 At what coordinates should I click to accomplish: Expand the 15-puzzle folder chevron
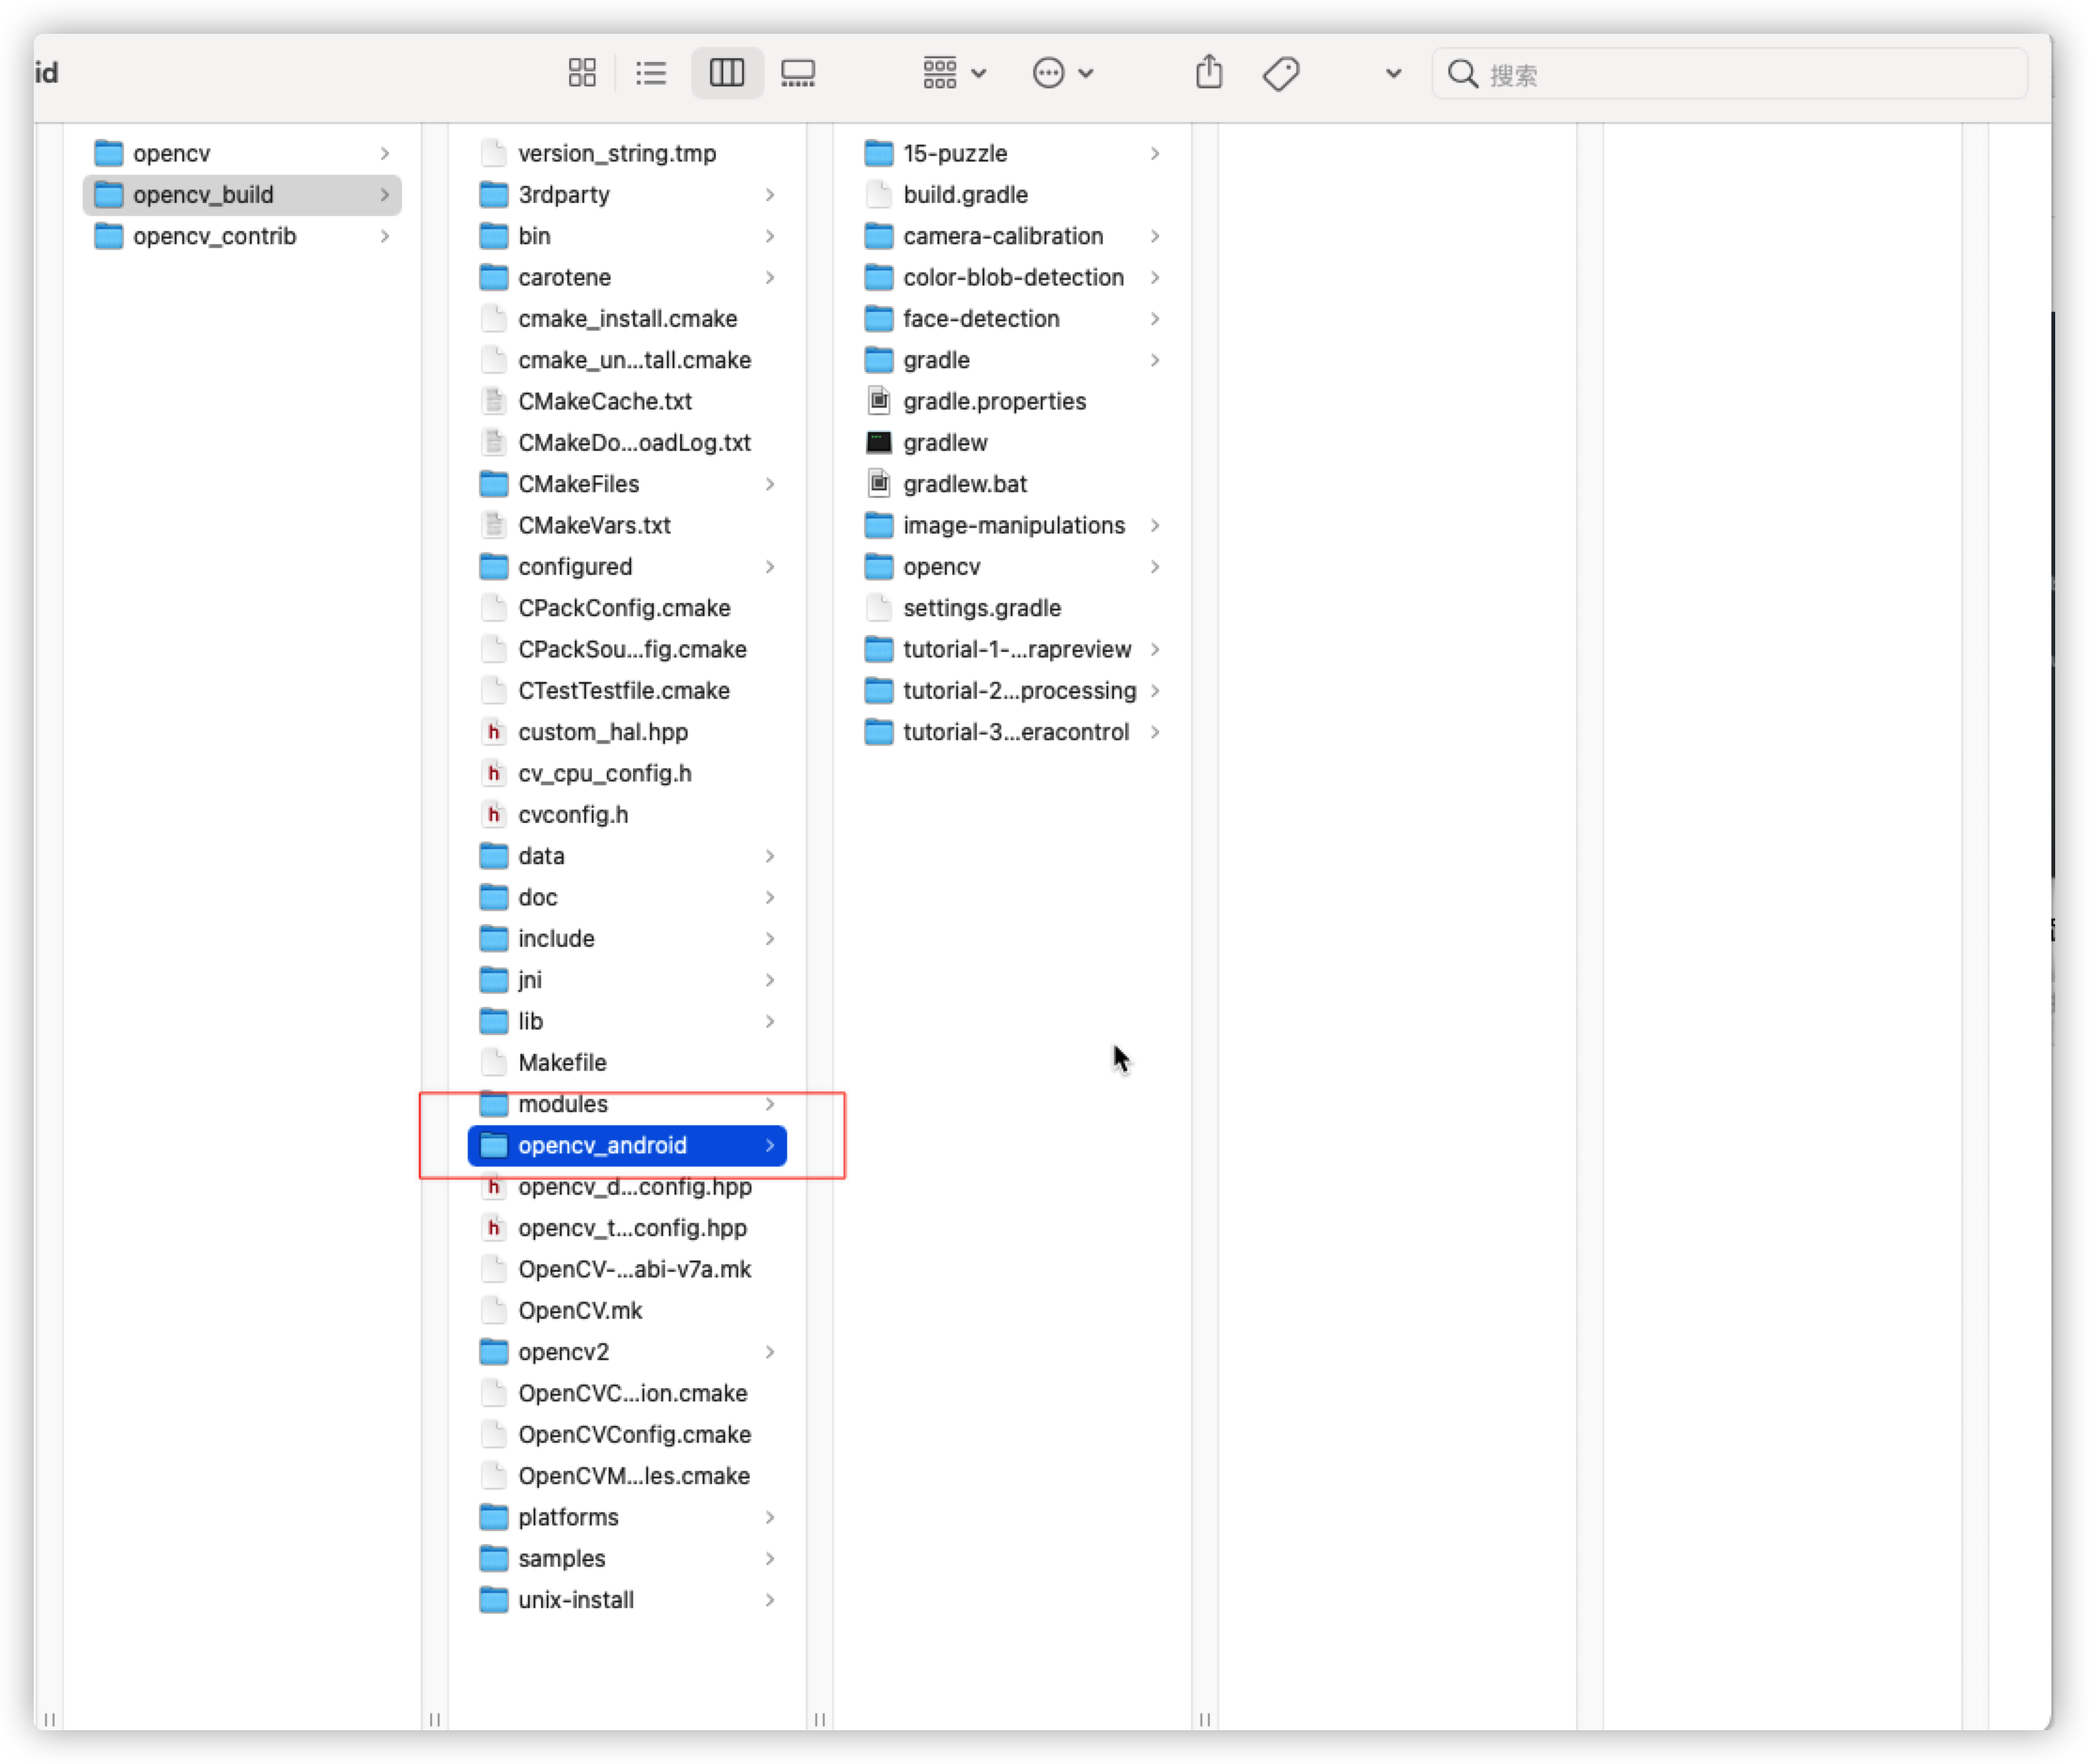pyautogui.click(x=1155, y=154)
